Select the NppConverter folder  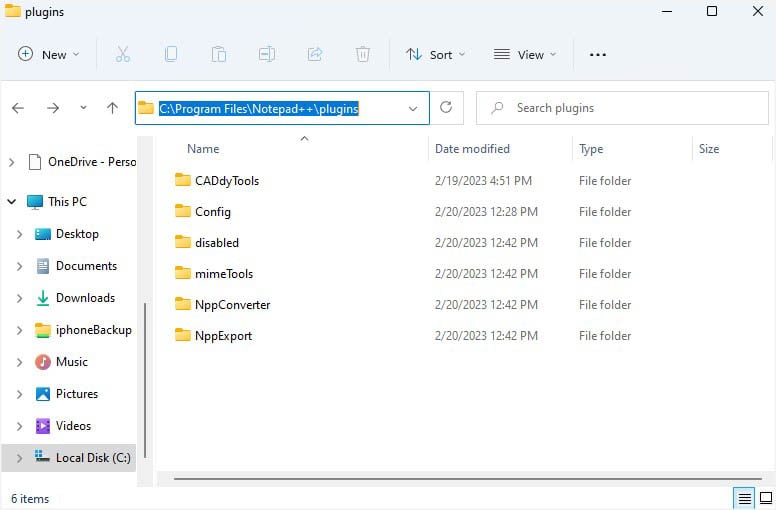pyautogui.click(x=233, y=305)
